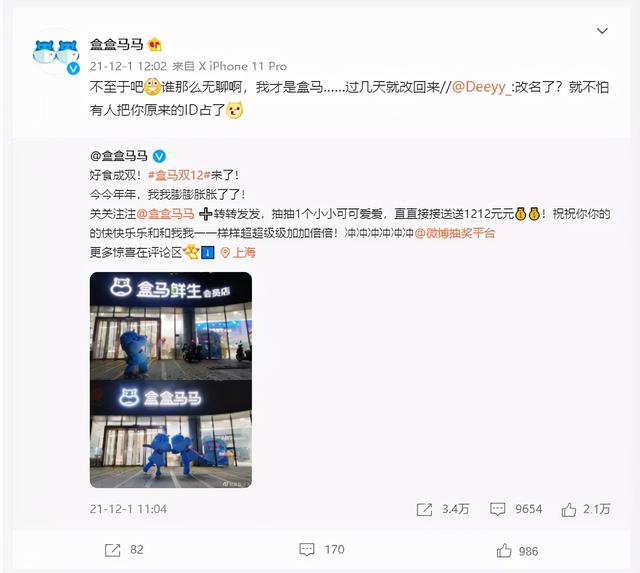The image size is (640, 573).
Task: Like the original post with 2.1万 likes
Action: tap(586, 509)
